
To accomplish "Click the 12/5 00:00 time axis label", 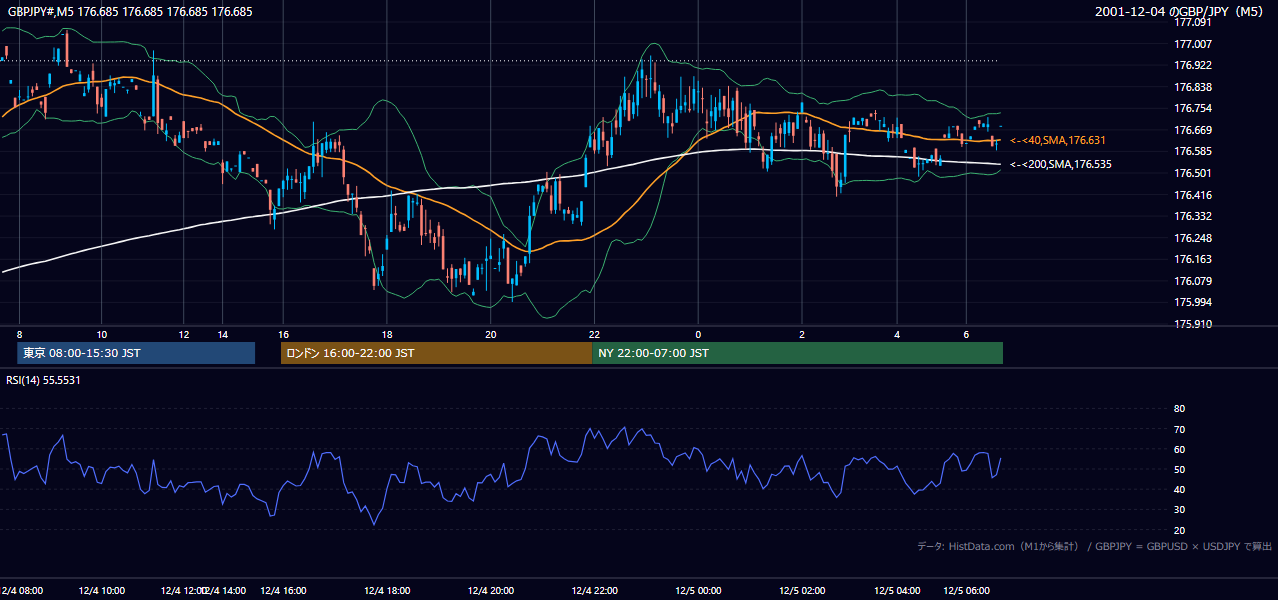I will click(x=699, y=591).
